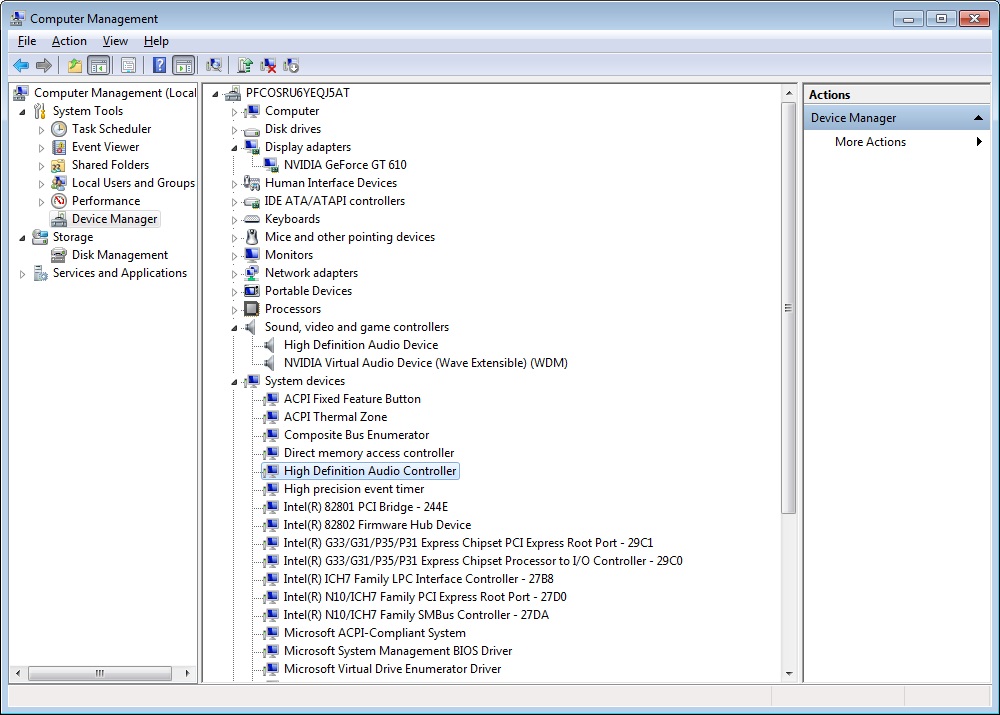1000x715 pixels.
Task: Expand Local Users and Groups arrow
Action: pyautogui.click(x=41, y=184)
